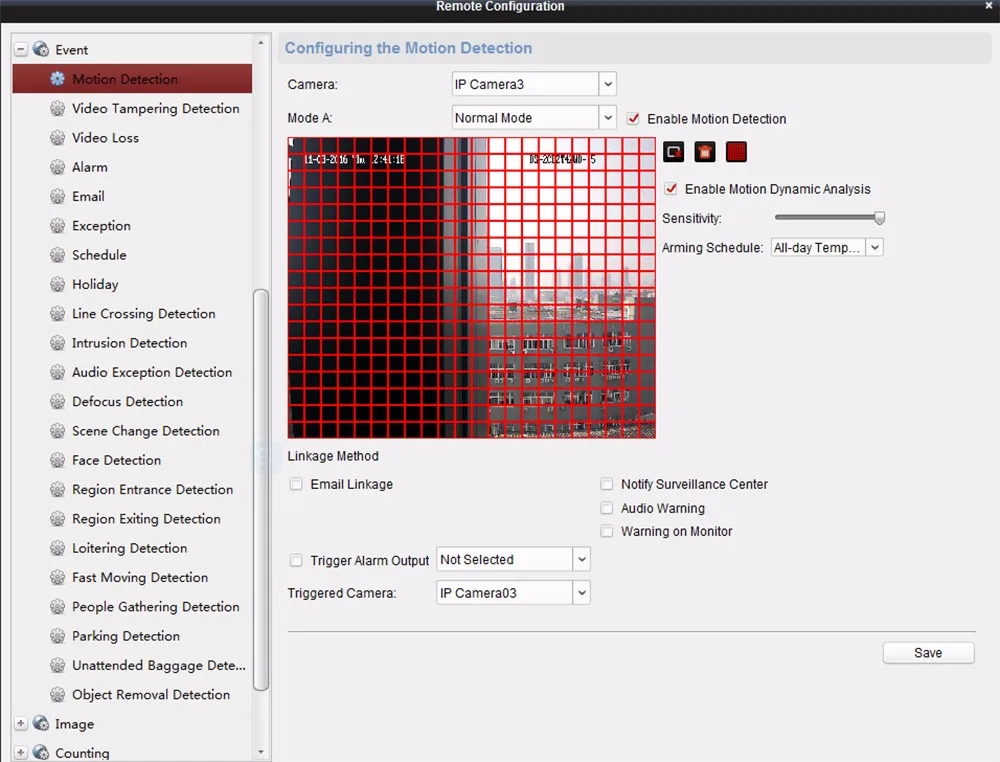Click gear icon next to Motion Detection
This screenshot has width=1000, height=762.
tap(57, 78)
